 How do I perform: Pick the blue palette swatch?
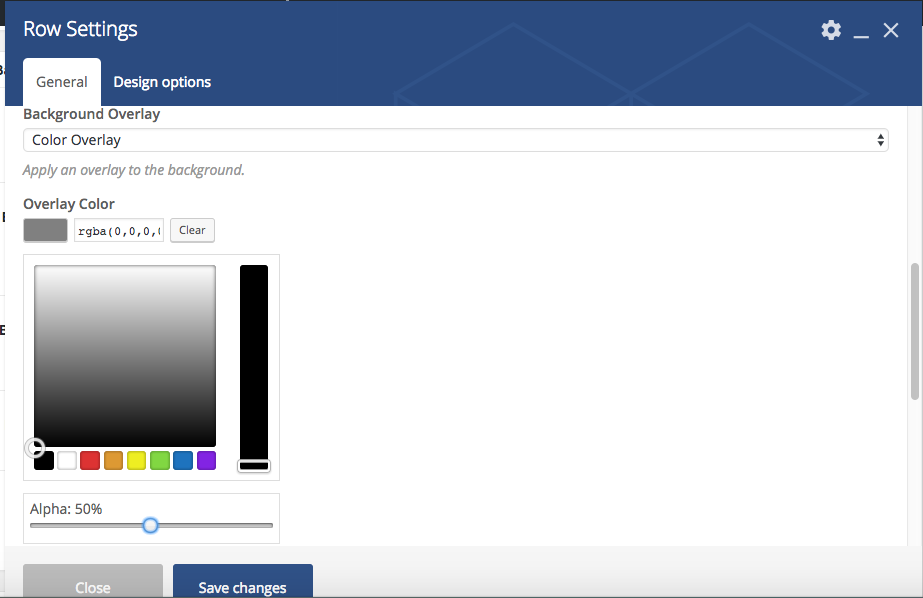(183, 461)
